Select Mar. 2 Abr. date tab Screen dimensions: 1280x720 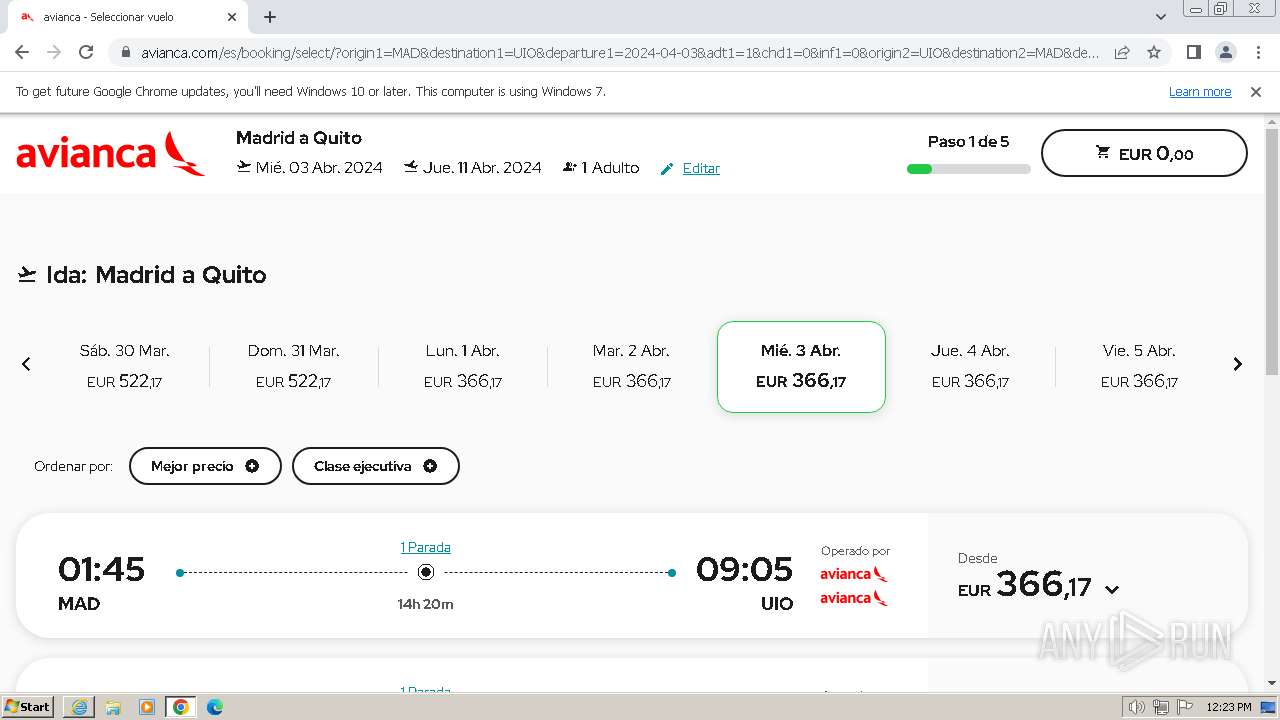[x=632, y=366]
